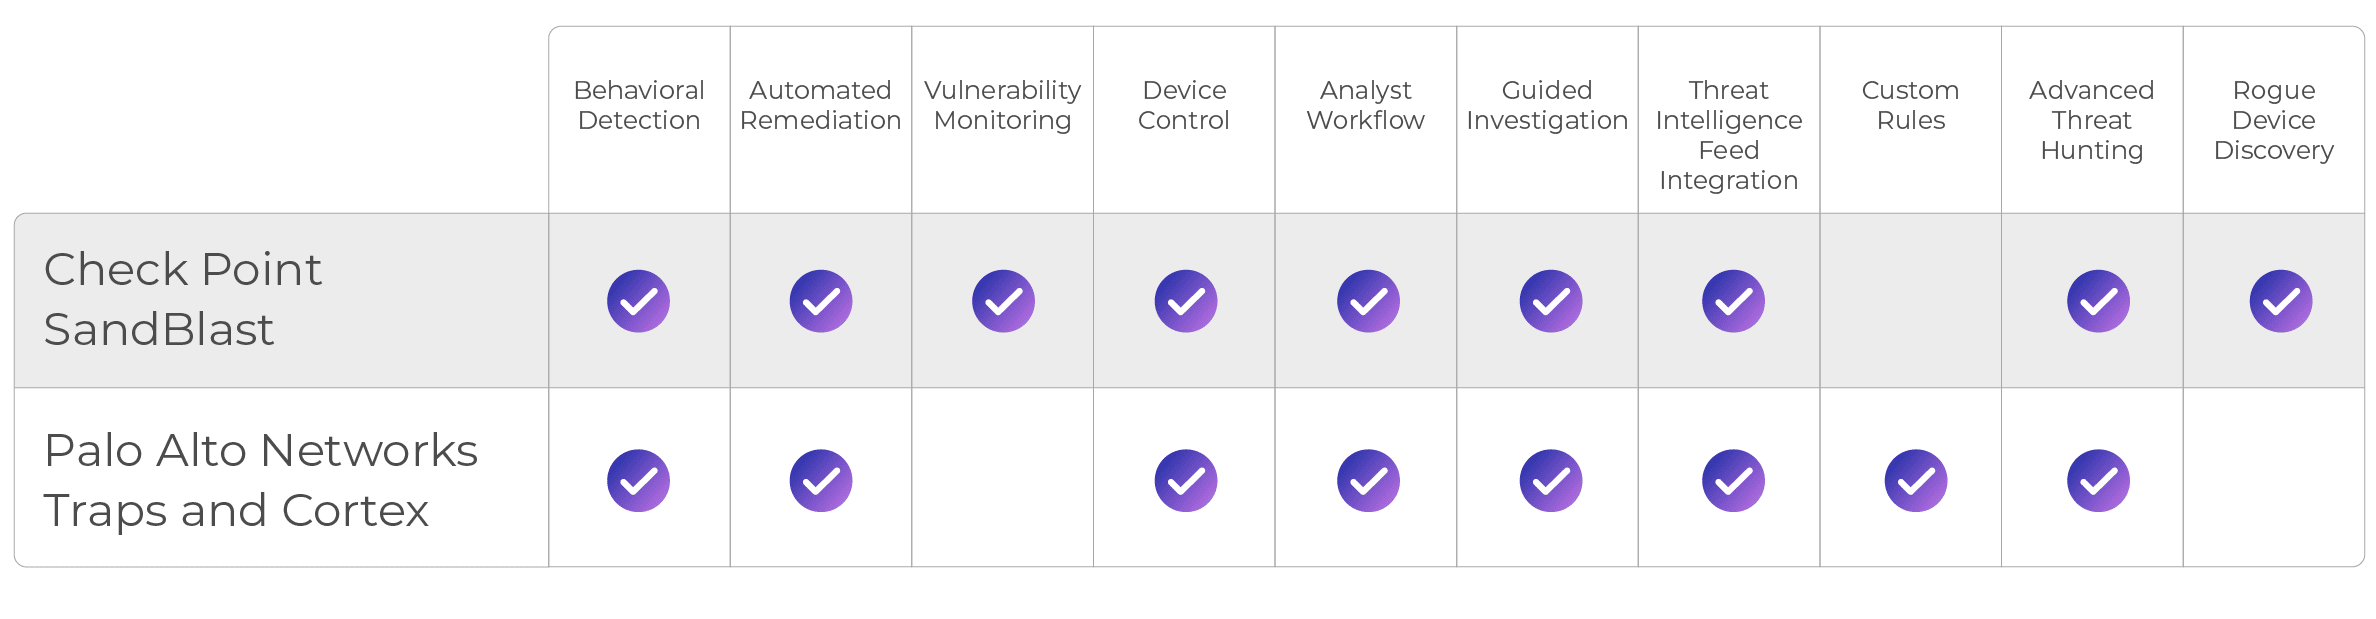Click Palo Alto Custom Rules checkmark
Screen dimensions: 2376x619
(1916, 481)
